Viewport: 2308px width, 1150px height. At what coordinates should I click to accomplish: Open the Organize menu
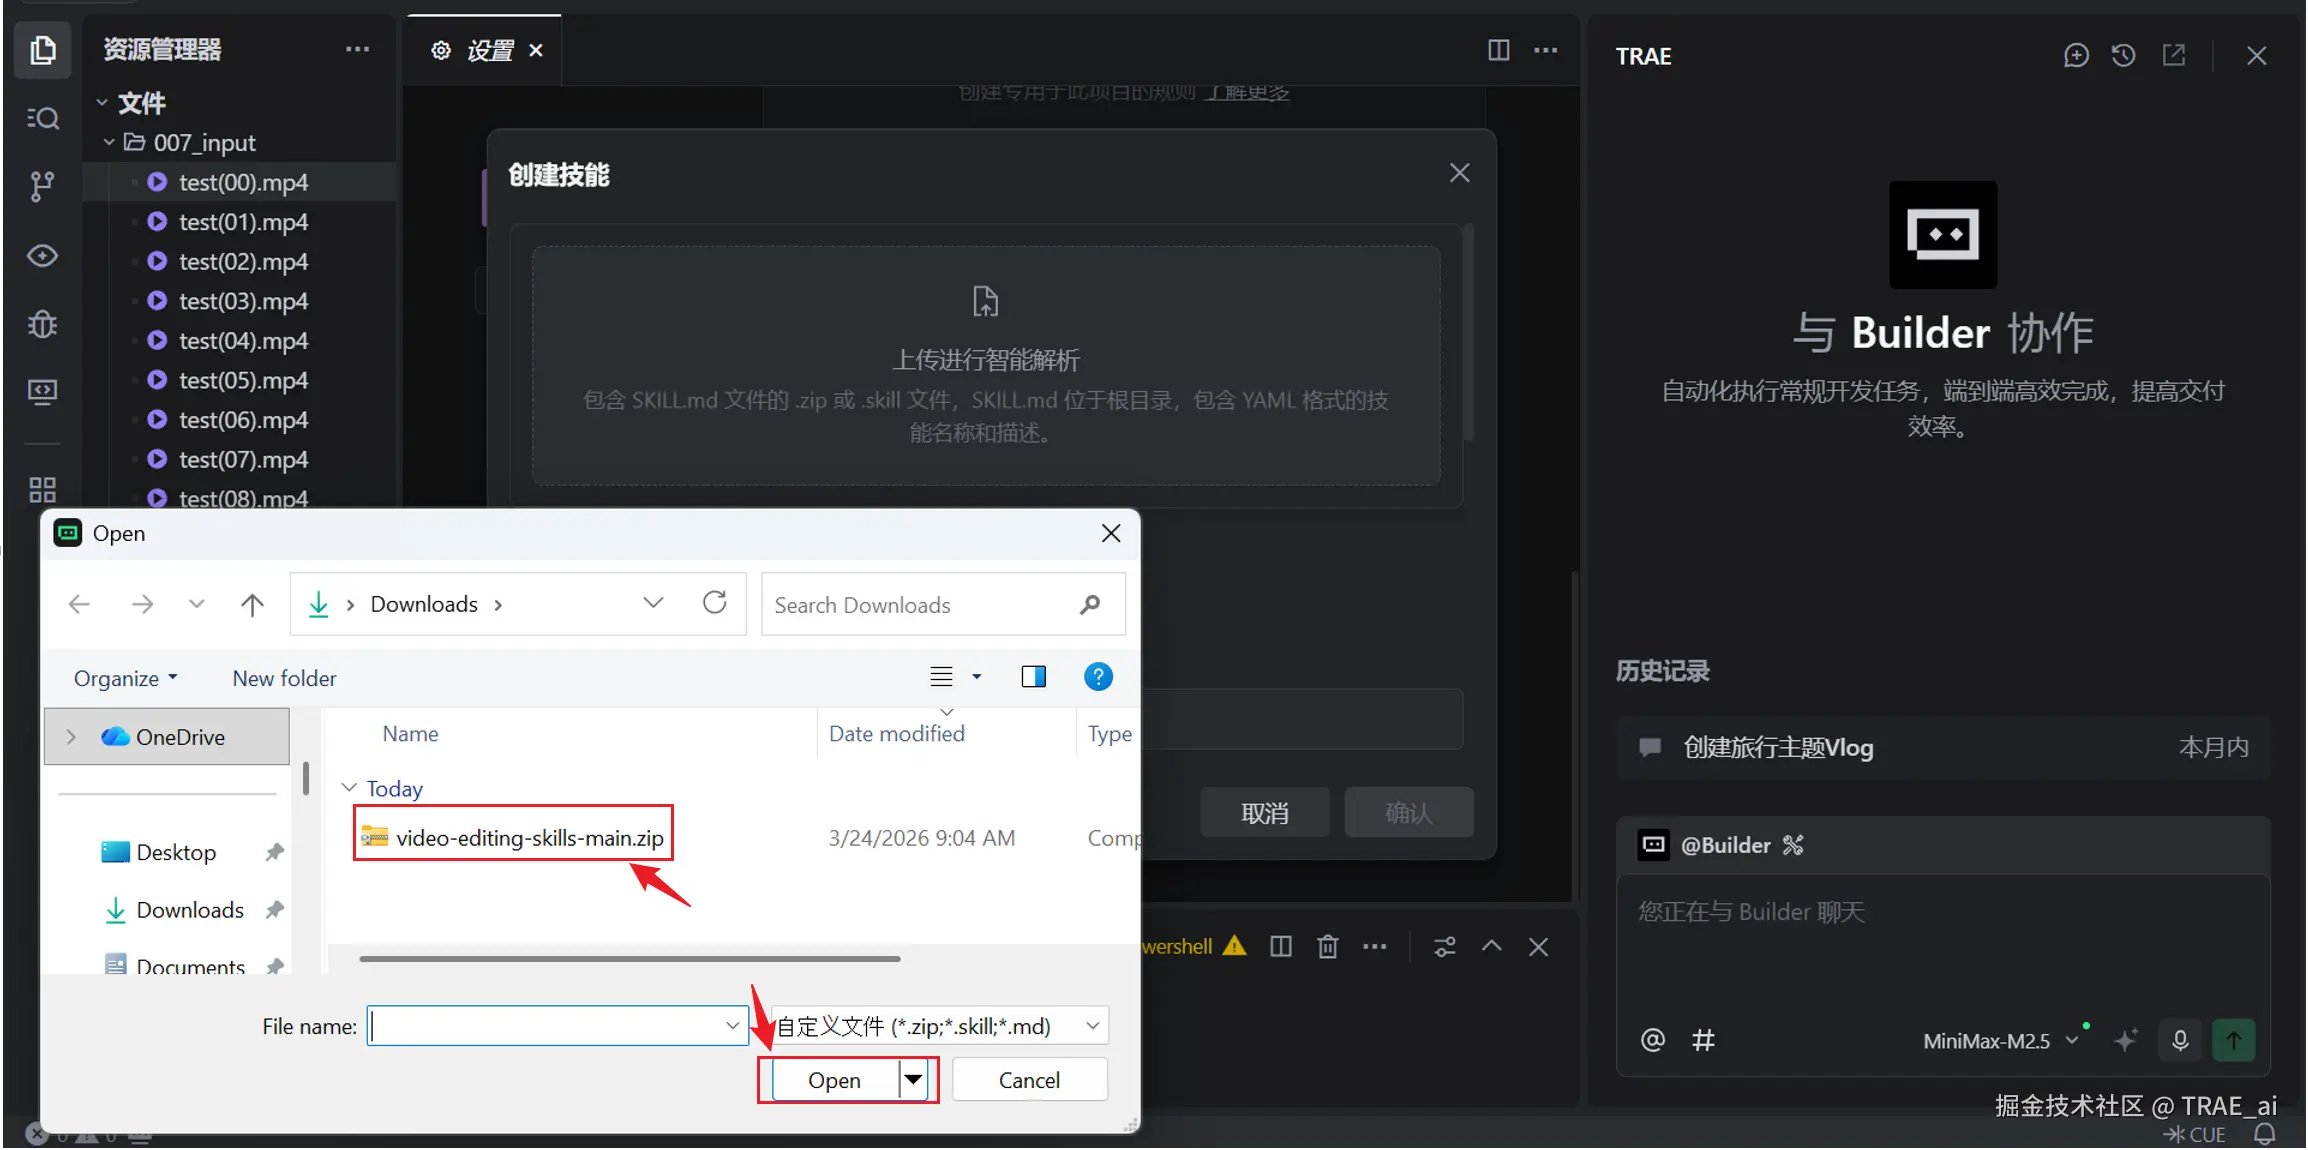pyautogui.click(x=125, y=678)
